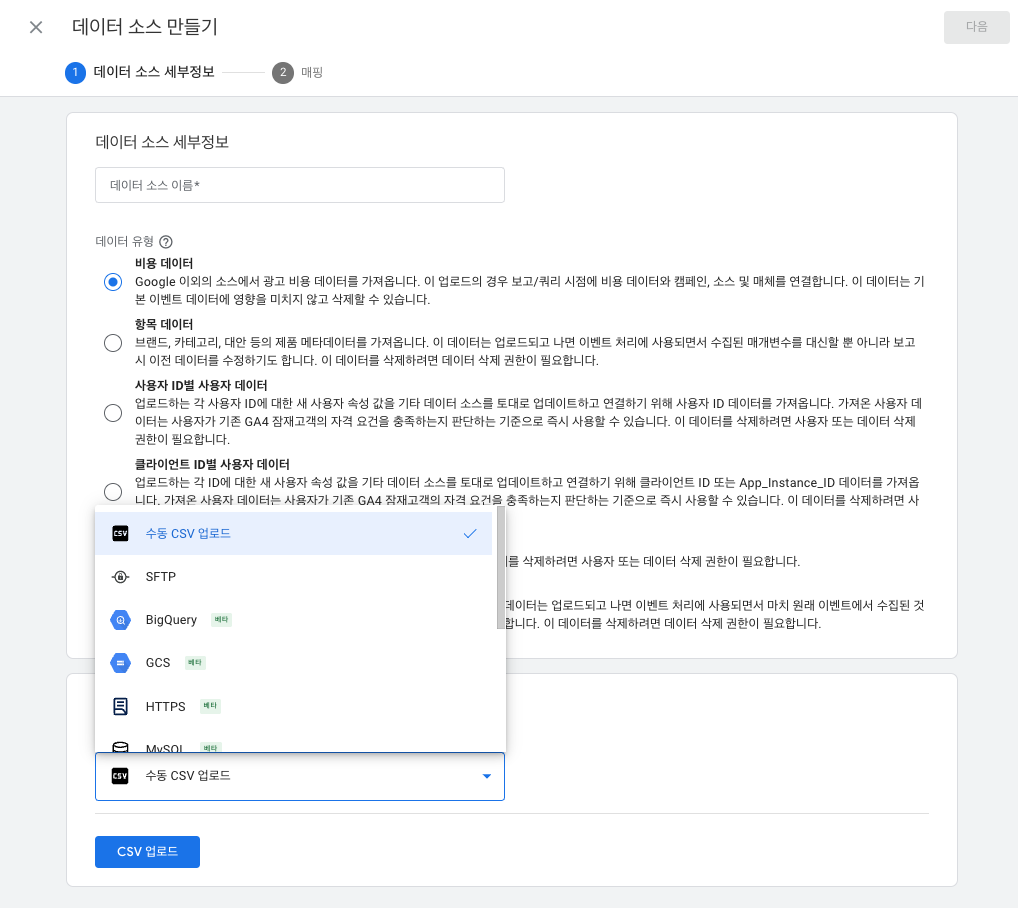Click the 항목 데이터 label text
Viewport: 1018px width, 908px height.
point(164,324)
